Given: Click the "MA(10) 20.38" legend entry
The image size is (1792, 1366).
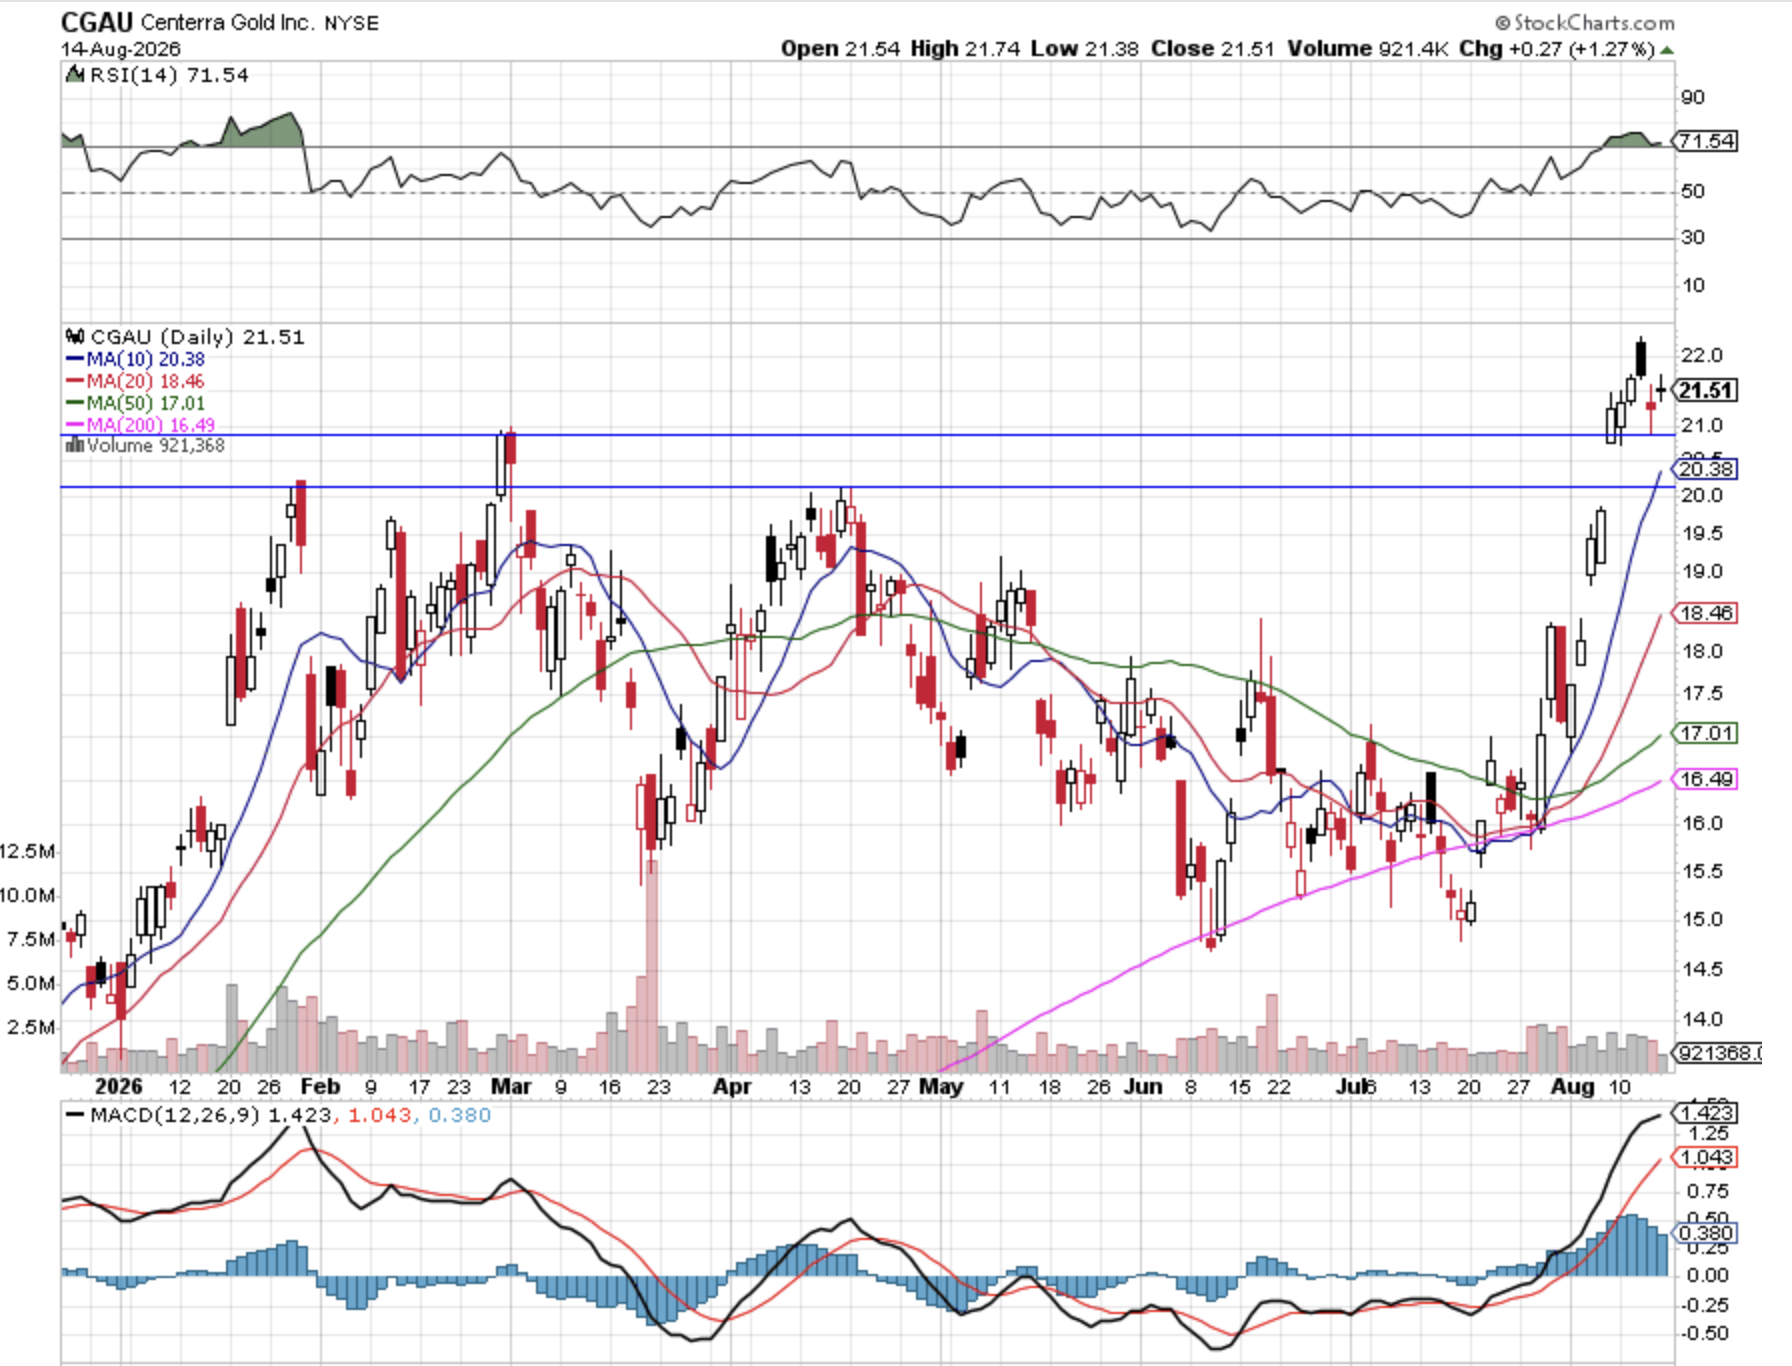Looking at the screenshot, I should [x=145, y=359].
